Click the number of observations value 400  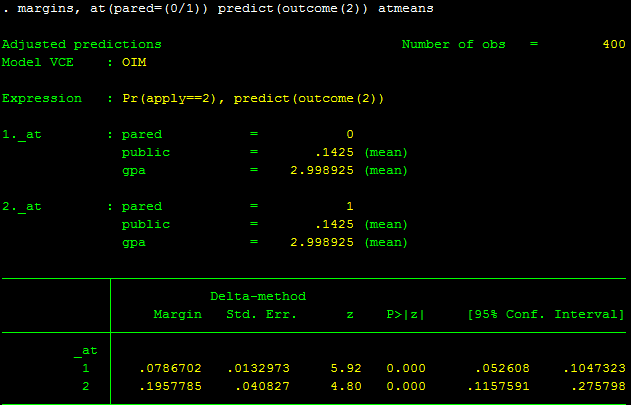614,45
